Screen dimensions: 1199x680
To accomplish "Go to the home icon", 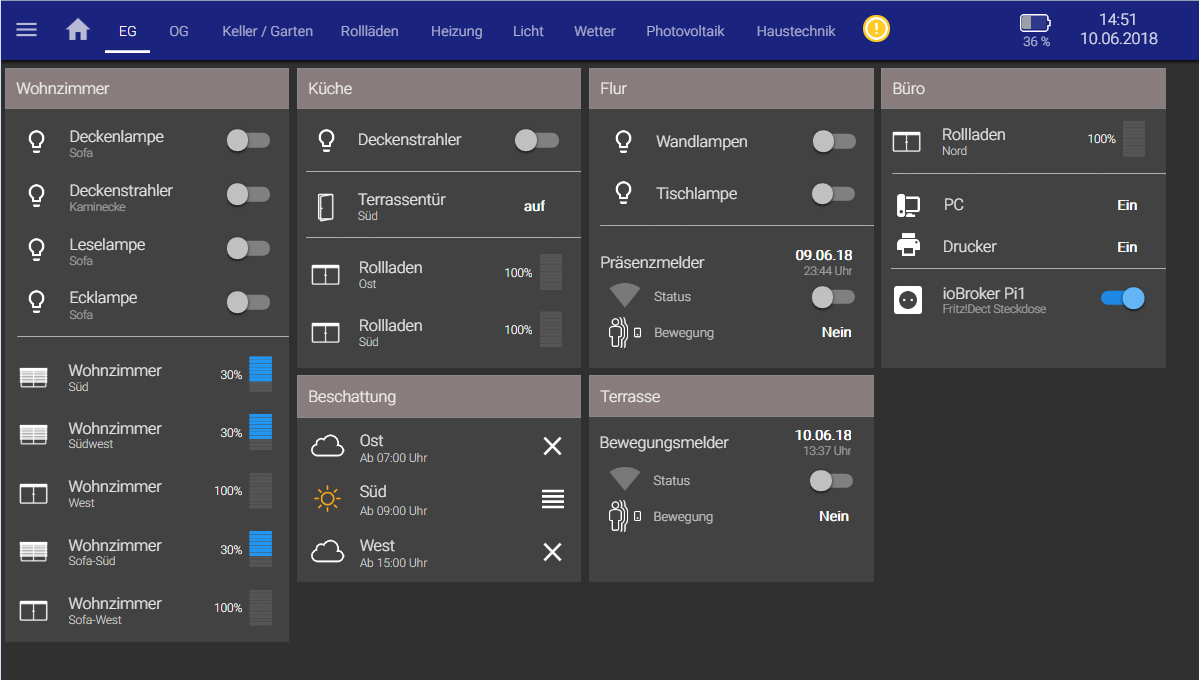I will pos(78,30).
